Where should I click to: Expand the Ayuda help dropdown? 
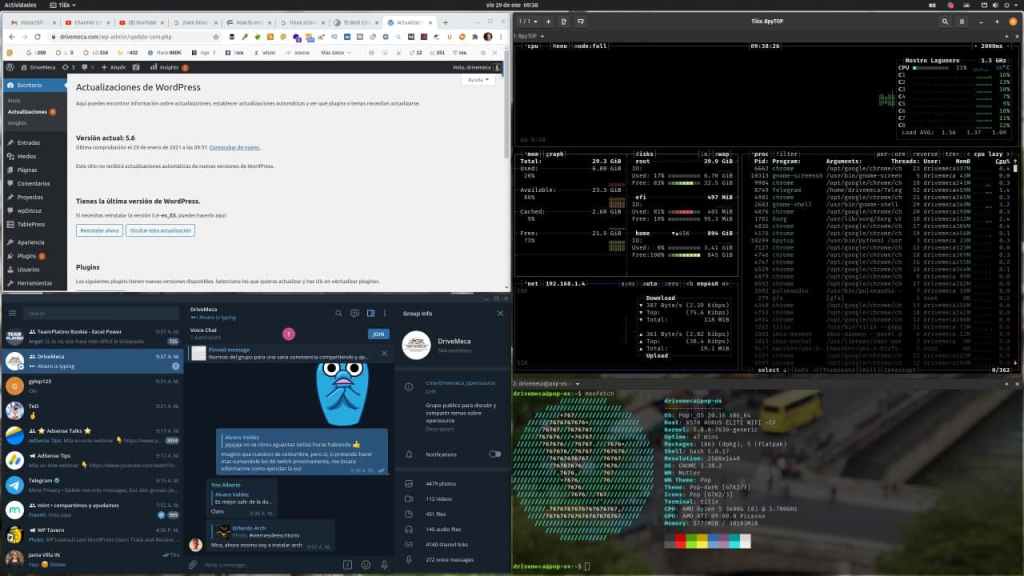coord(479,79)
